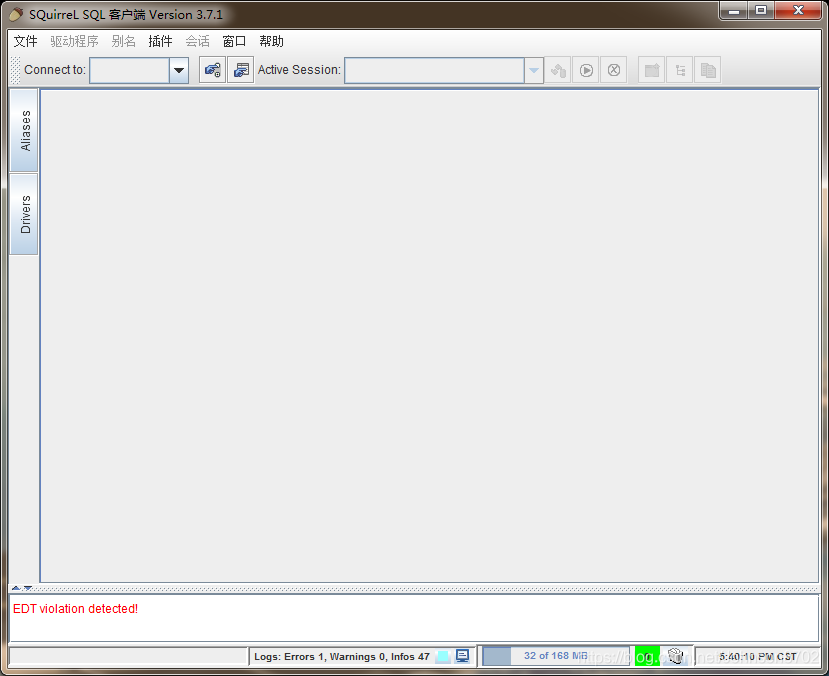Click the disabled commit session icon

click(x=558, y=70)
